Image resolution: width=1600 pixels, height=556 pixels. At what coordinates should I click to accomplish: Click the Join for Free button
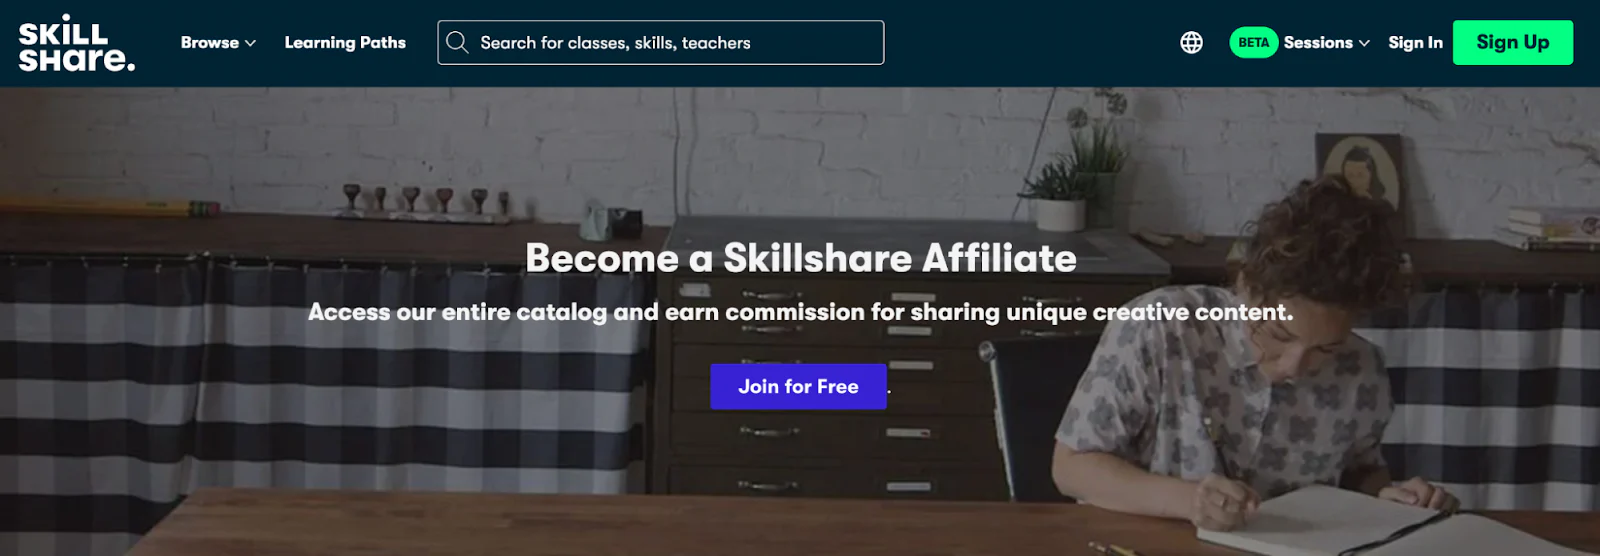click(x=798, y=386)
